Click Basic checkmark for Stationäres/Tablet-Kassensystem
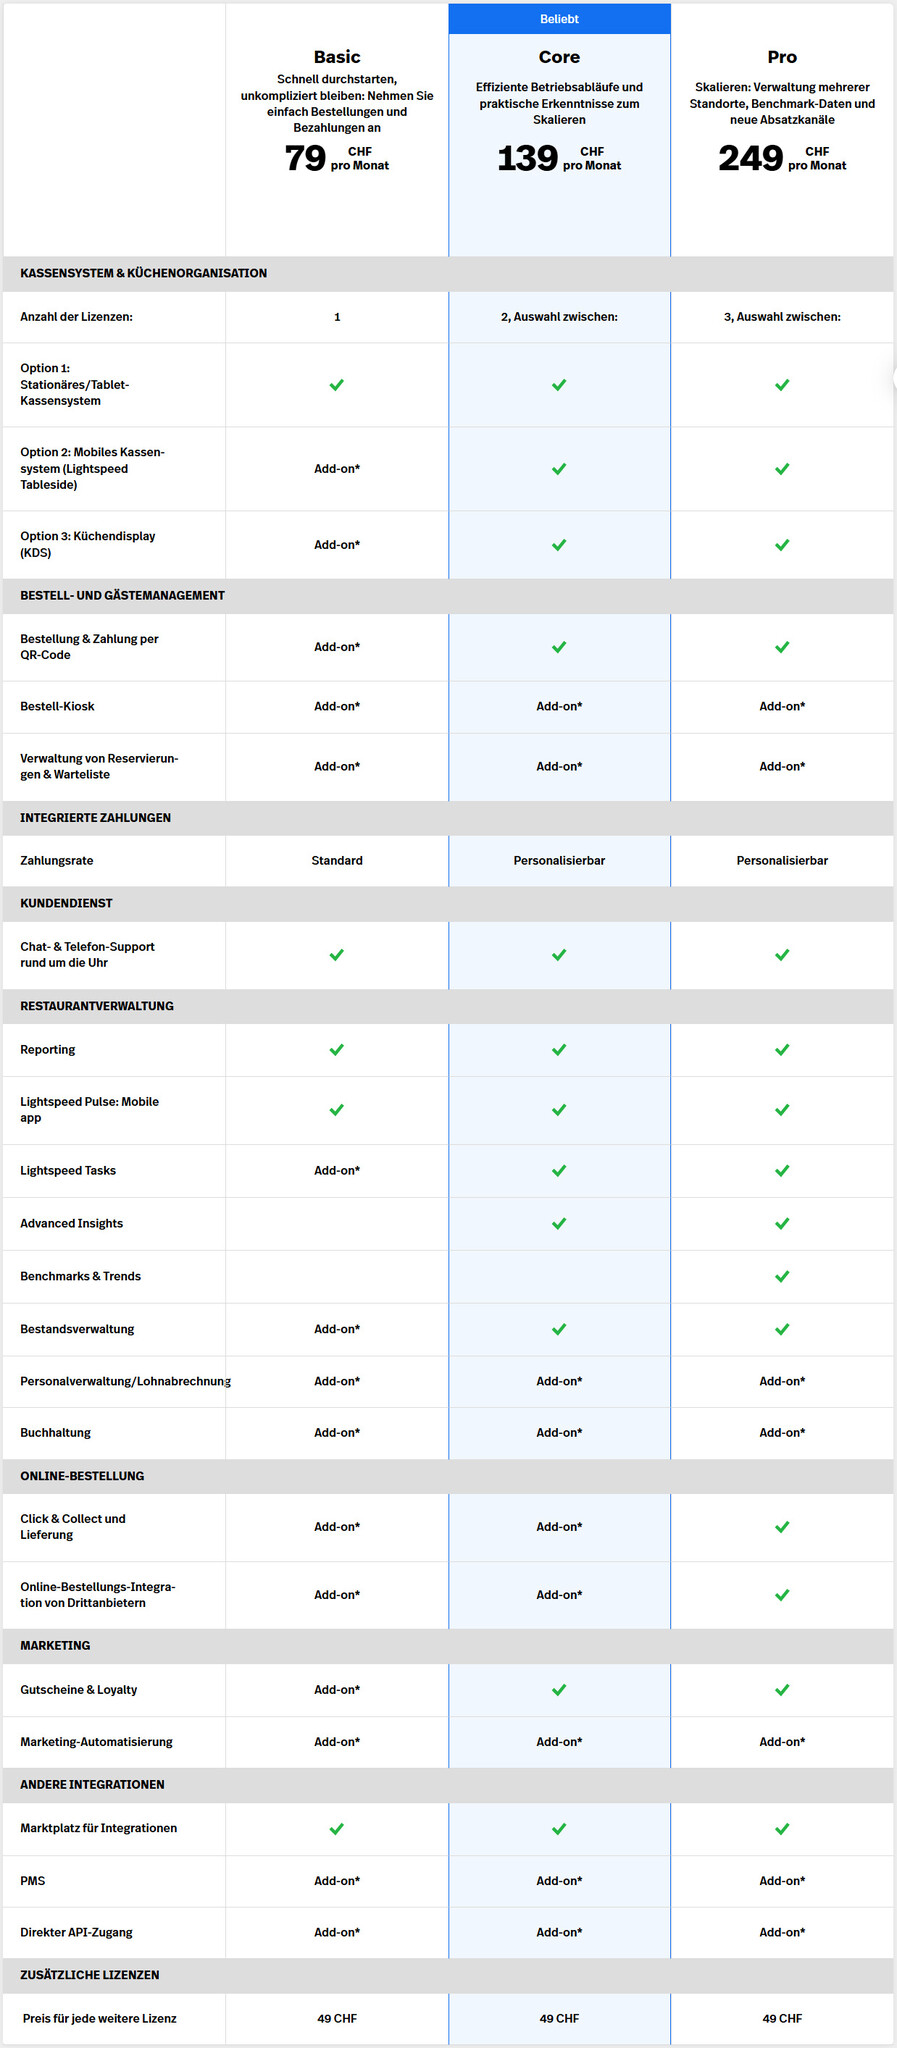This screenshot has height=2048, width=897. tap(337, 385)
